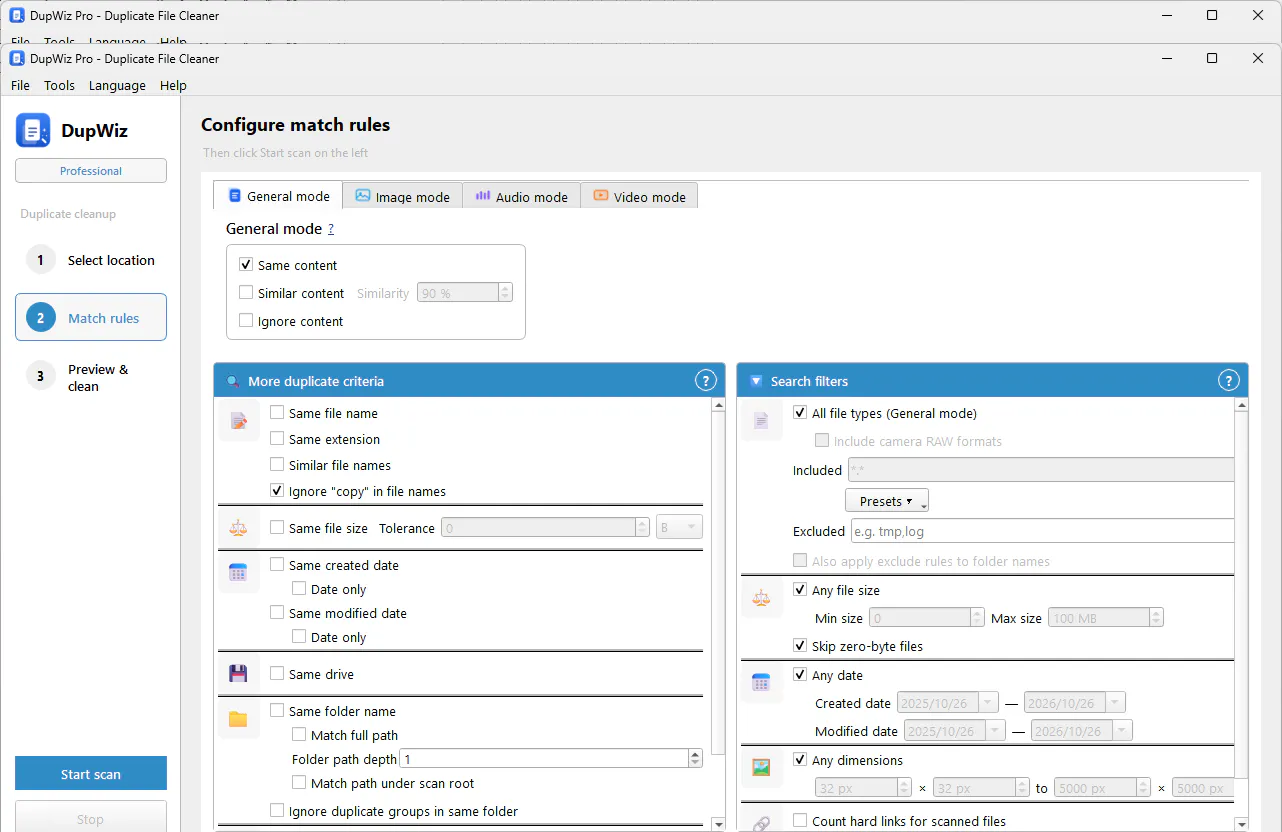1282x832 pixels.
Task: Toggle Ignore "copy" in file names
Action: click(277, 491)
